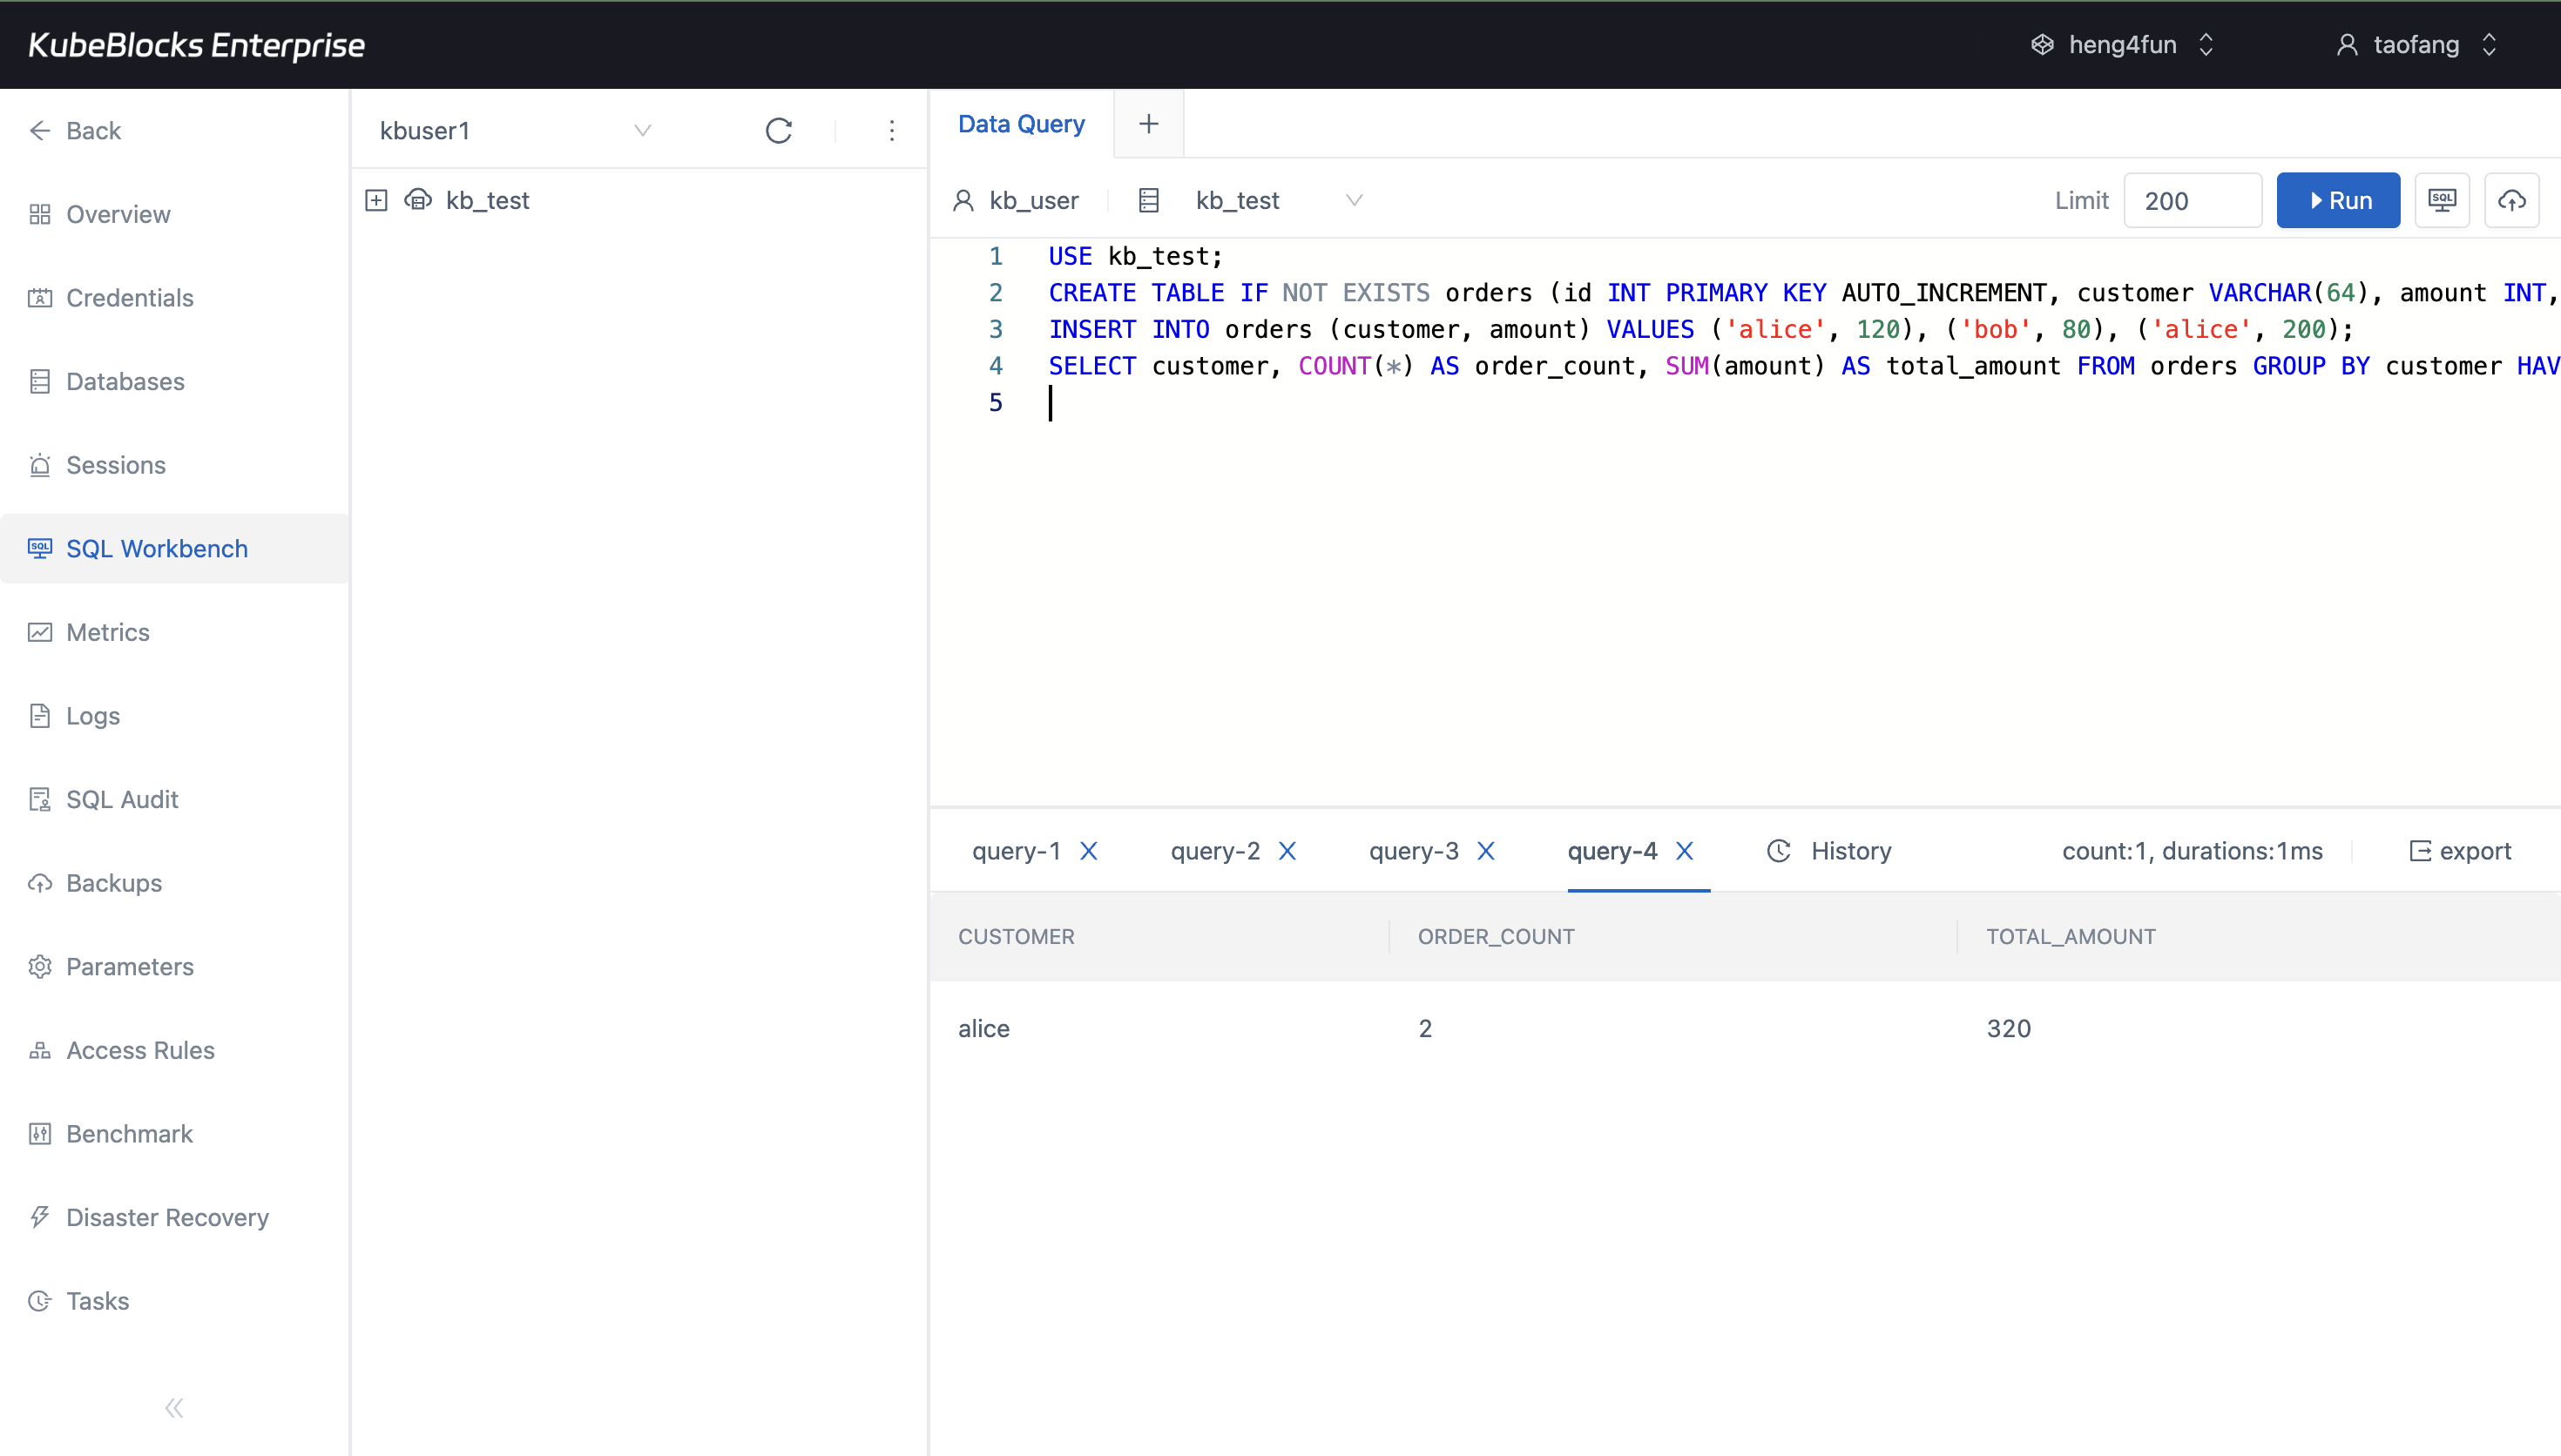This screenshot has width=2561, height=1456.
Task: Close the query-3 results tab
Action: pos(1486,851)
